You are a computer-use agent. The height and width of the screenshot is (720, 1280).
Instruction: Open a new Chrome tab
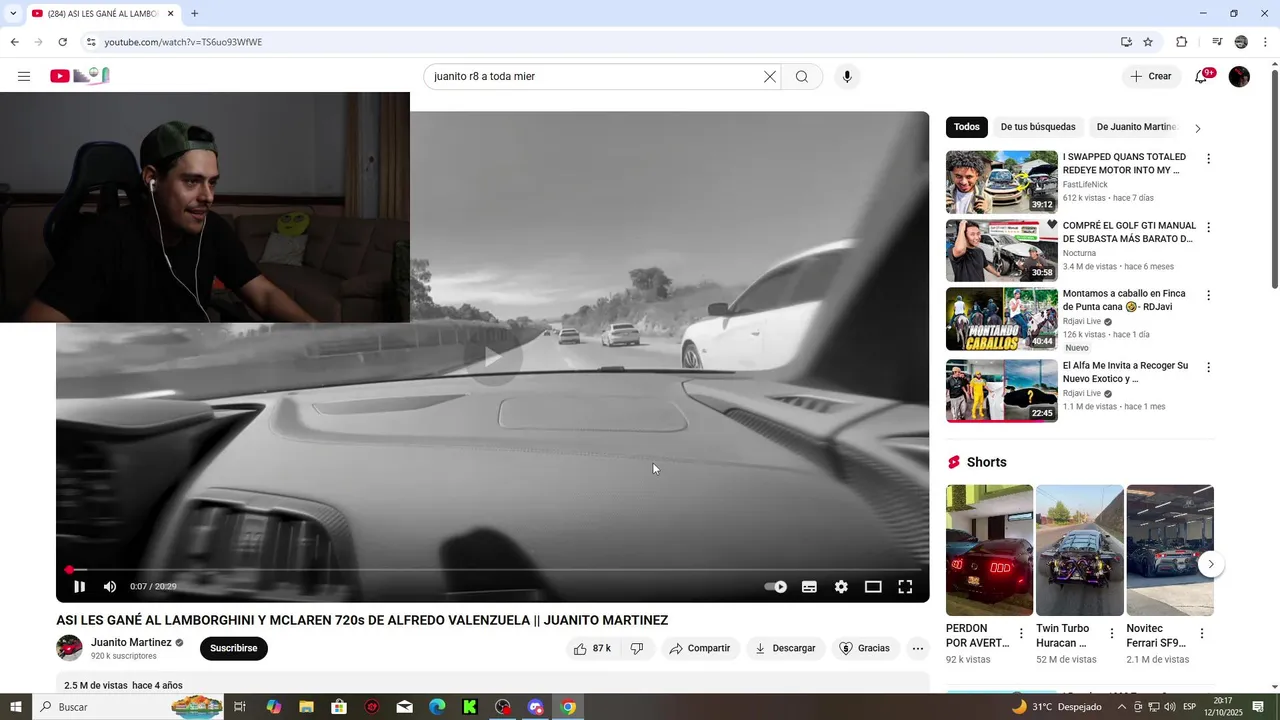(195, 14)
